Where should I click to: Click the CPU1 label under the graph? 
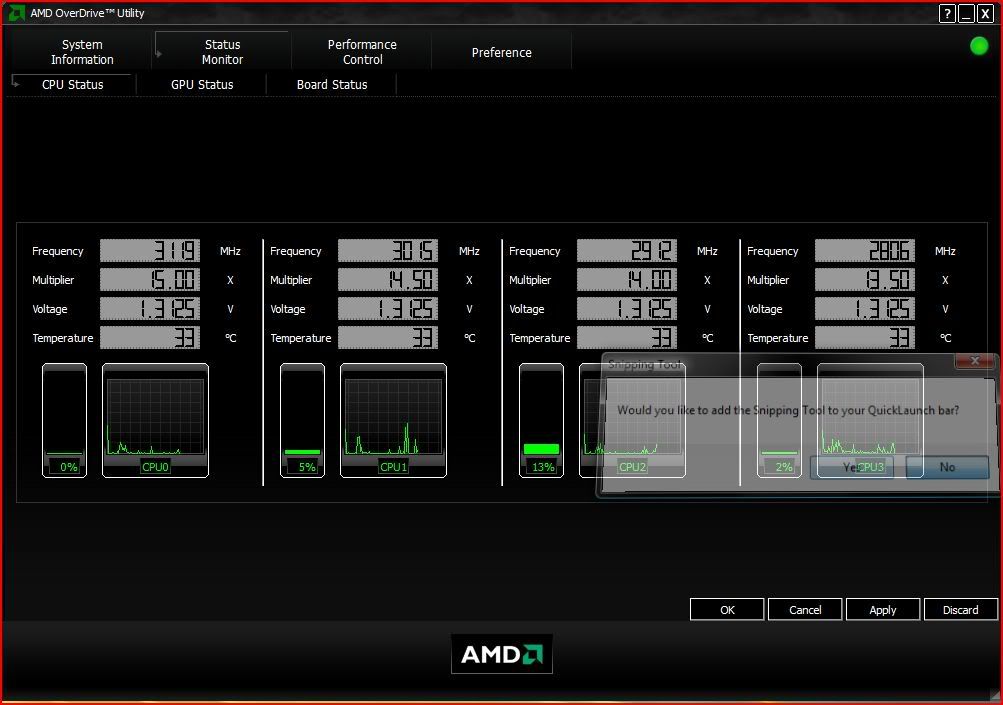(393, 467)
